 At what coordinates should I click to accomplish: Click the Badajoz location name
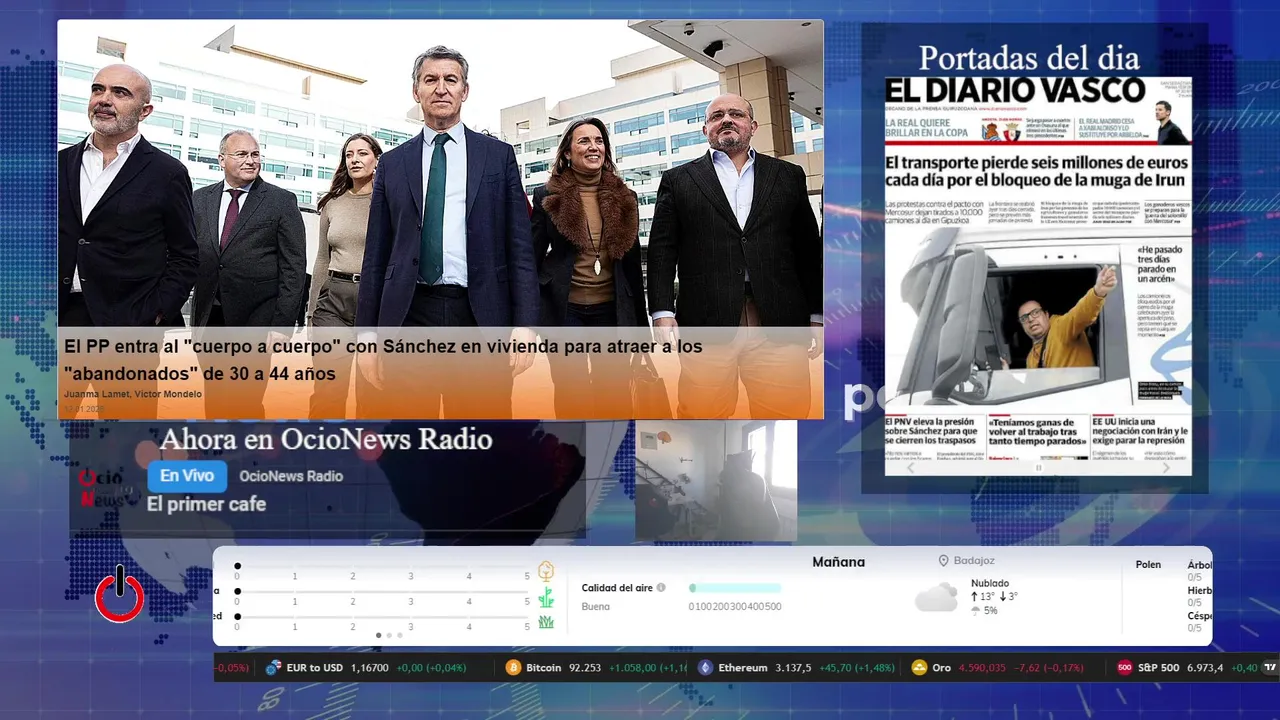coord(975,561)
